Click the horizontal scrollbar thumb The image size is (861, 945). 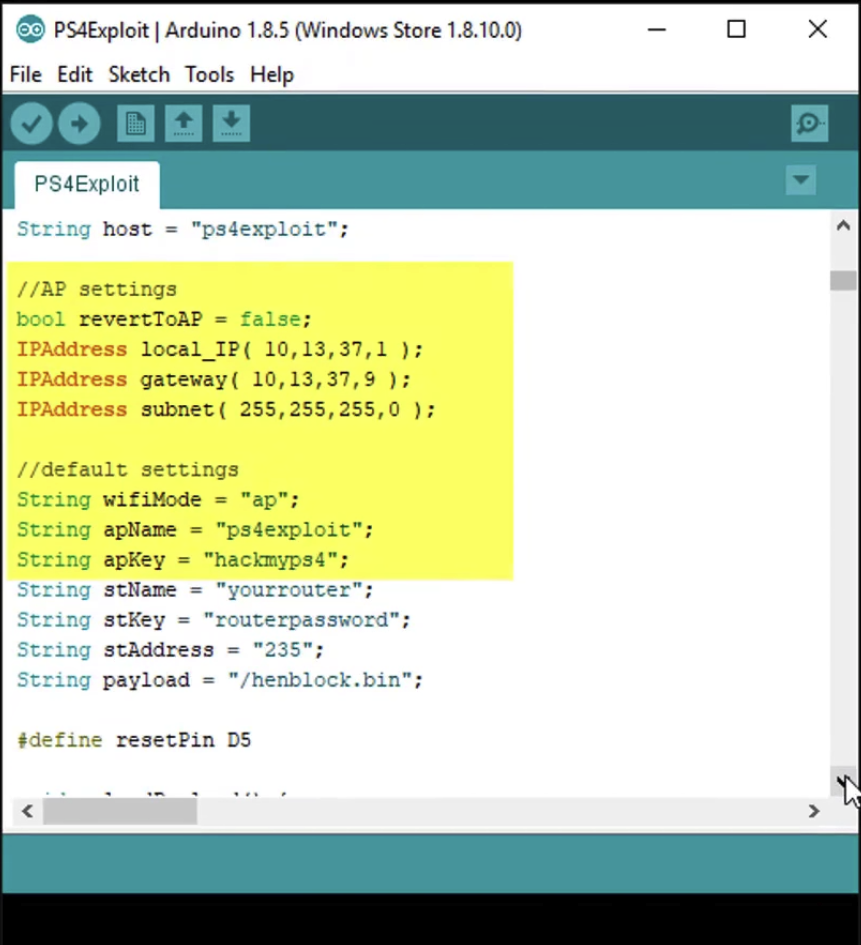[120, 811]
